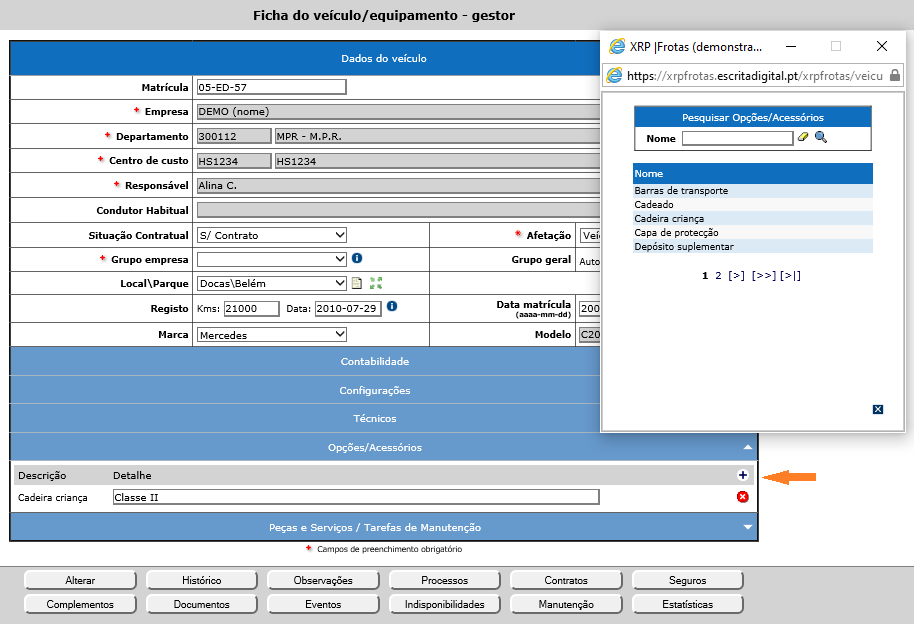The width and height of the screenshot is (914, 624).
Task: Open the Manutenção button
Action: point(566,604)
